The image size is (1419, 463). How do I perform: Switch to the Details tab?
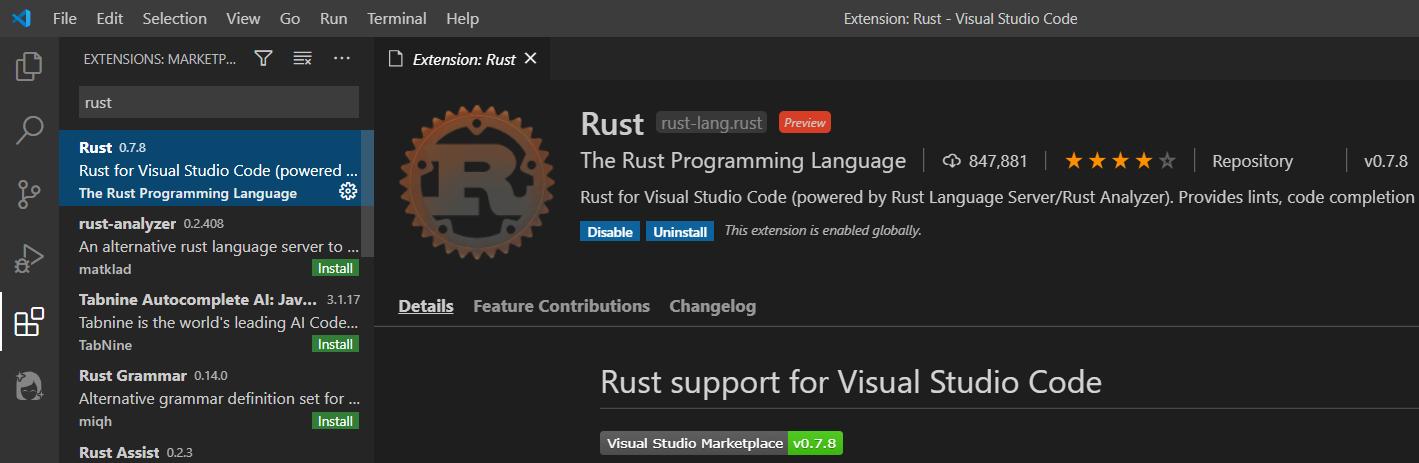[x=426, y=306]
